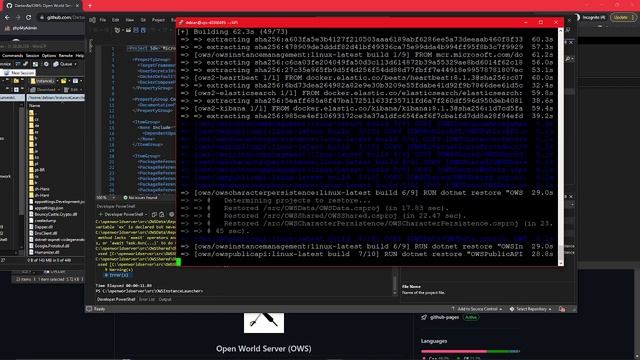Click the PuTTY icon in terminal title bar
This screenshot has height=360, width=640.
point(180,22)
